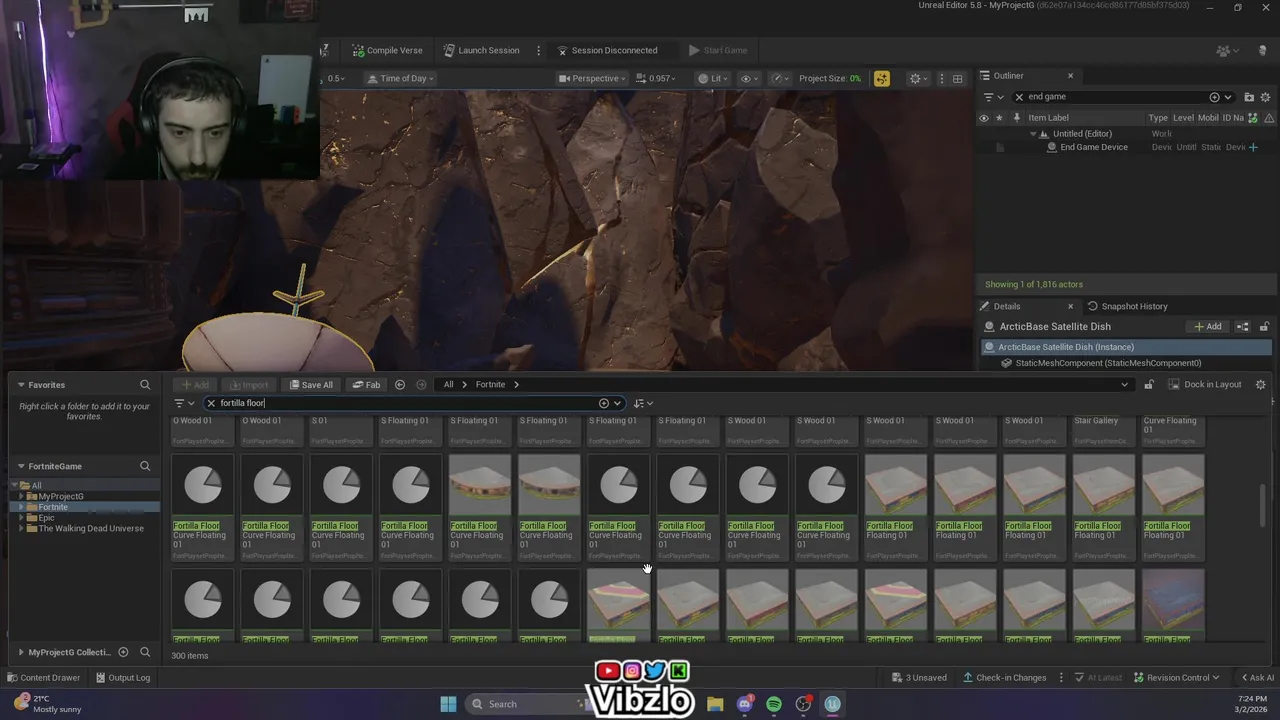Image resolution: width=1280 pixels, height=720 pixels.
Task: Open the Time of Day dropdown
Action: click(400, 78)
